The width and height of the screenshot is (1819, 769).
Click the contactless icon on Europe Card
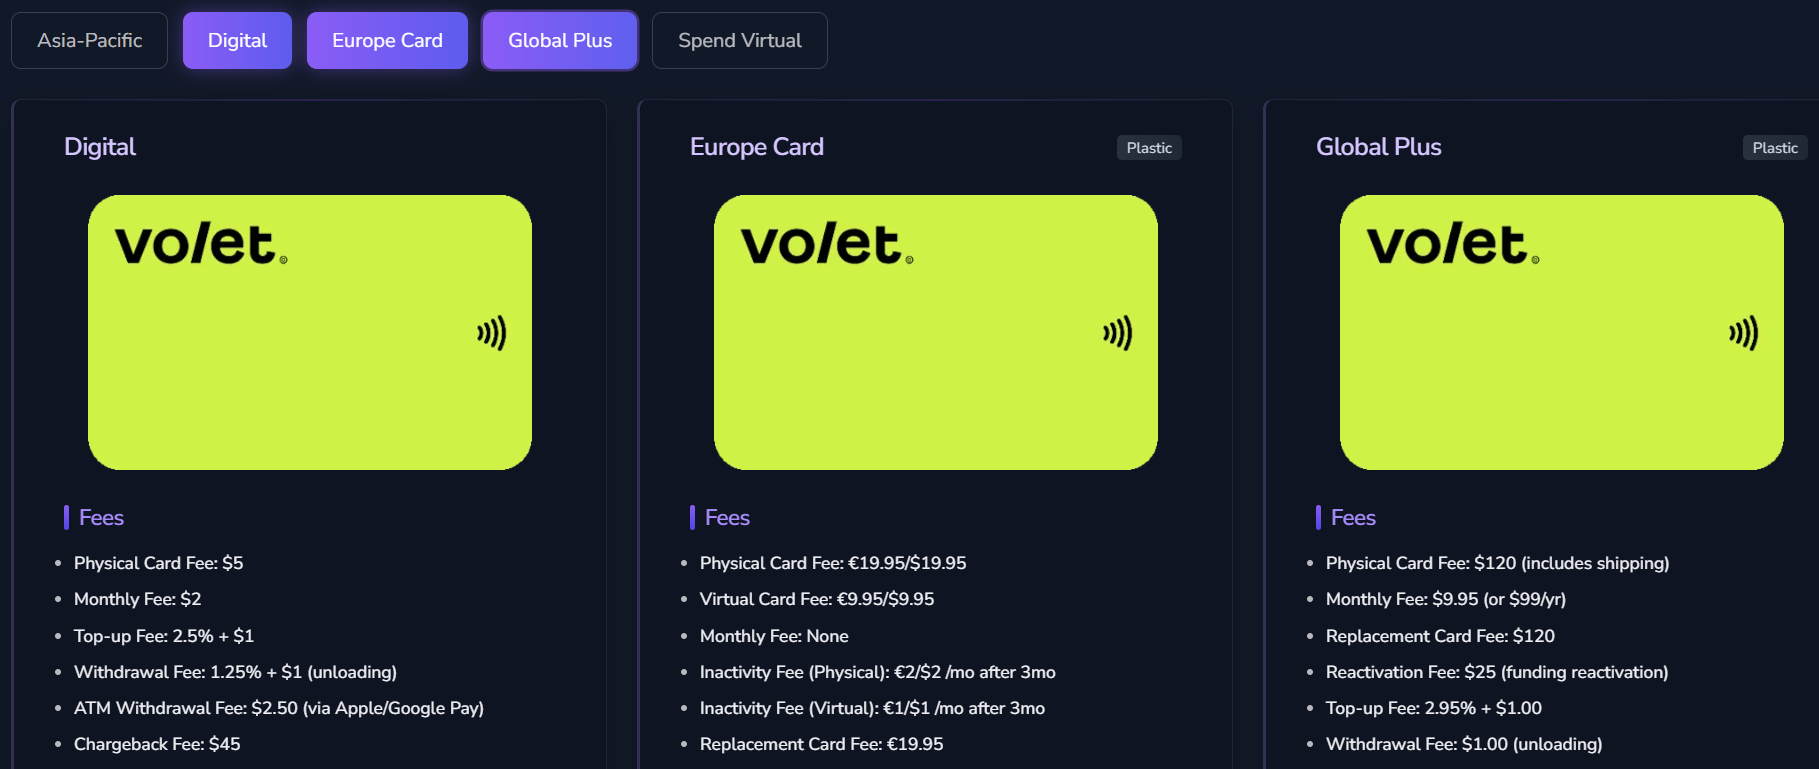point(1117,333)
